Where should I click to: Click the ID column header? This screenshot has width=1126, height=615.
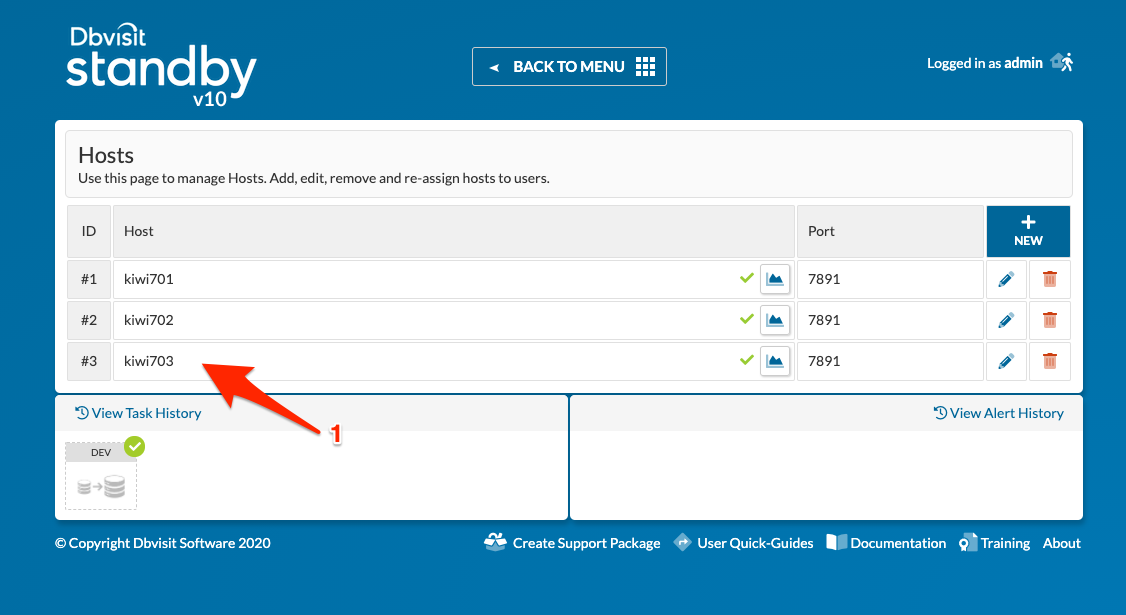pos(89,231)
